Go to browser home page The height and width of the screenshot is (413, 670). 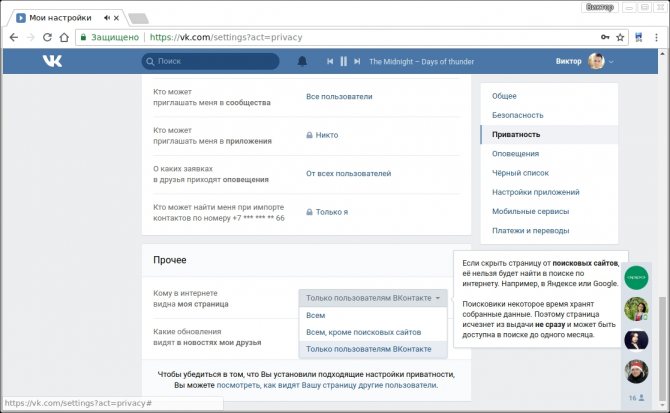[x=64, y=38]
